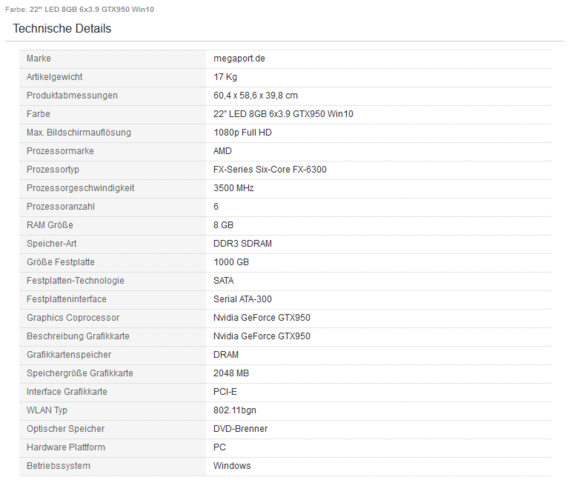Image resolution: width=581 pixels, height=480 pixels.
Task: Select Nvidia GeForce GTX950 in Graphics Coprocessor row
Action: (x=262, y=318)
